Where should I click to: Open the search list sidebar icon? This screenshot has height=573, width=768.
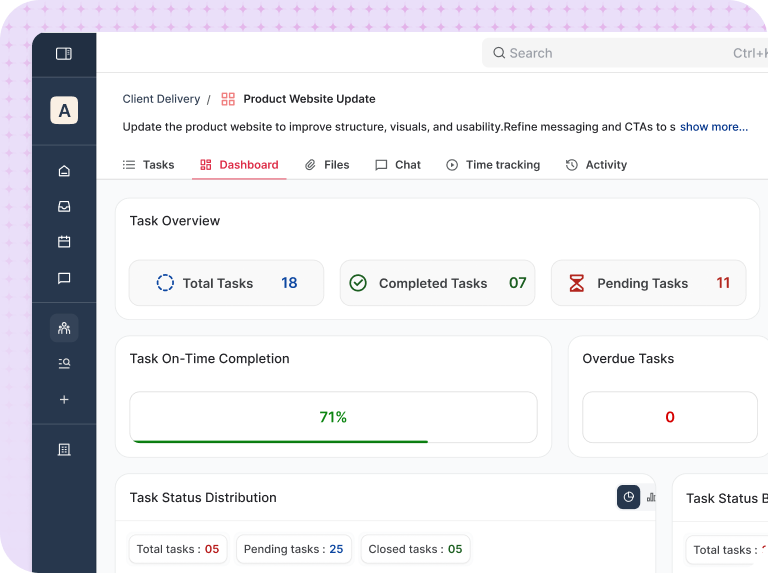[64, 363]
